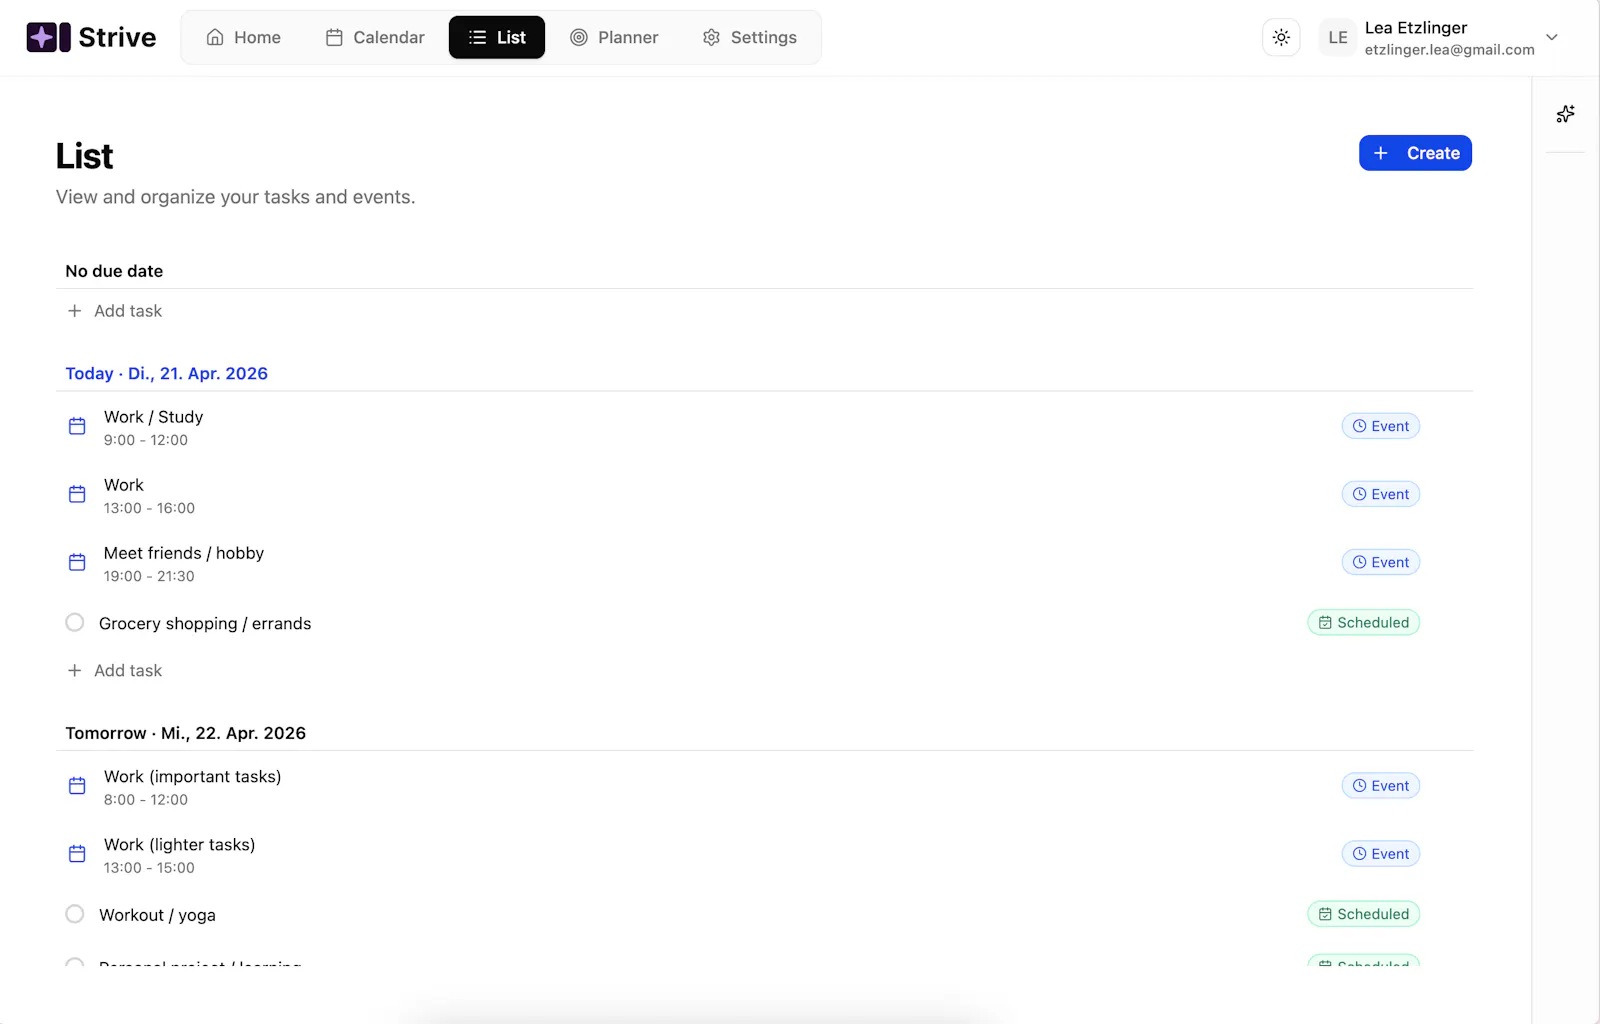Open the Work event title at 13:00
Screen dimensions: 1600x1024
(124, 485)
